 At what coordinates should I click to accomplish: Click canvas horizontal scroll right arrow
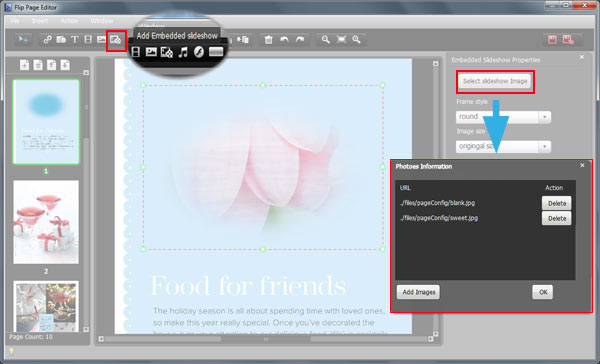click(430, 339)
